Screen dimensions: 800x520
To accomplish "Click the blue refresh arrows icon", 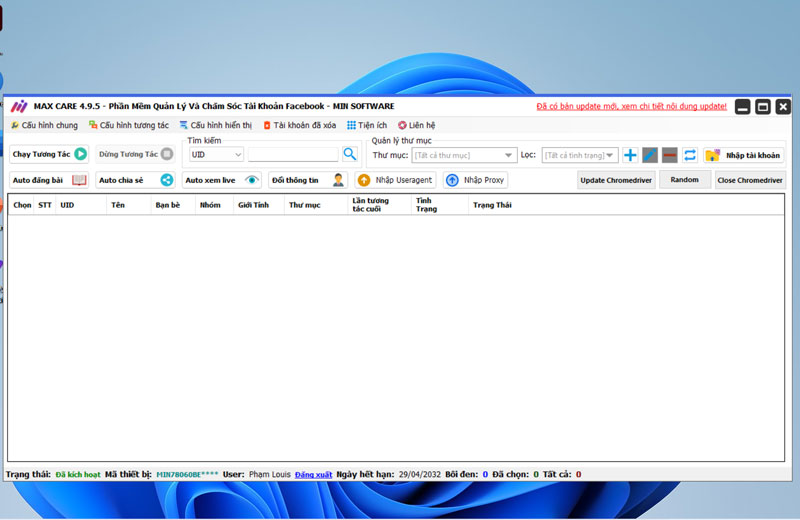I will point(690,155).
